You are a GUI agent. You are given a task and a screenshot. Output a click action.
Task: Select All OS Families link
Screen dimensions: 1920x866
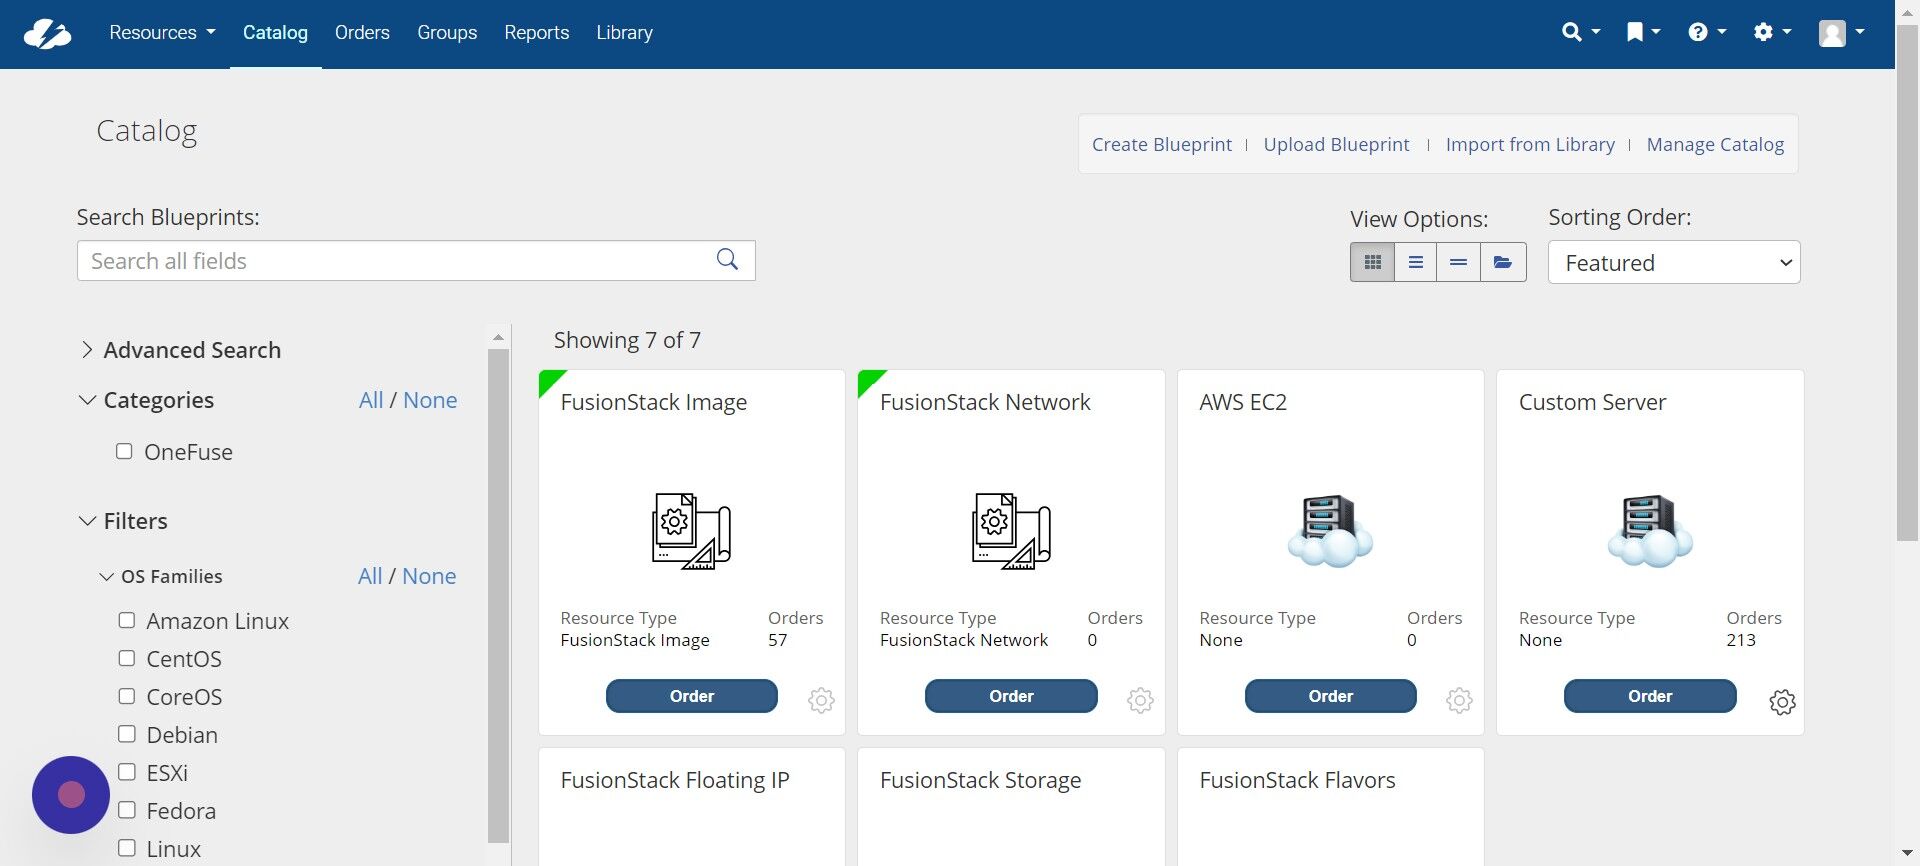(370, 576)
